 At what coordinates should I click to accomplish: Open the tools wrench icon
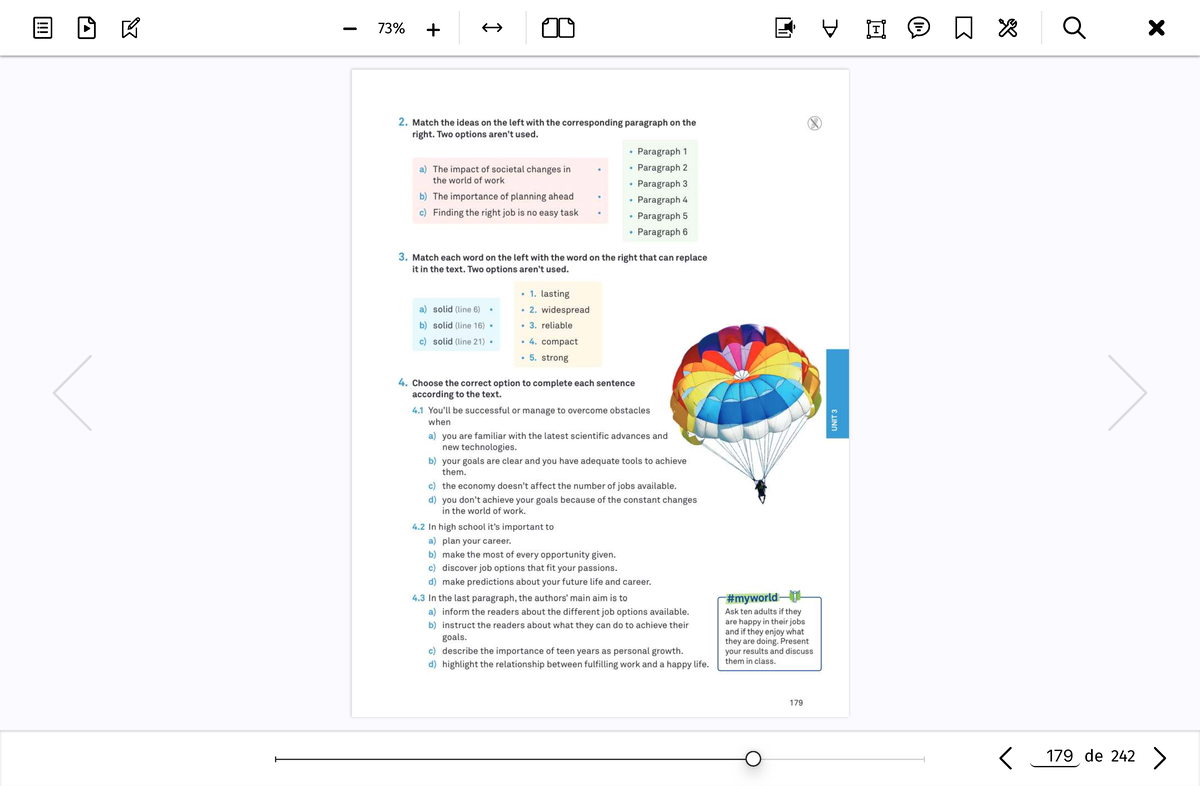1006,29
